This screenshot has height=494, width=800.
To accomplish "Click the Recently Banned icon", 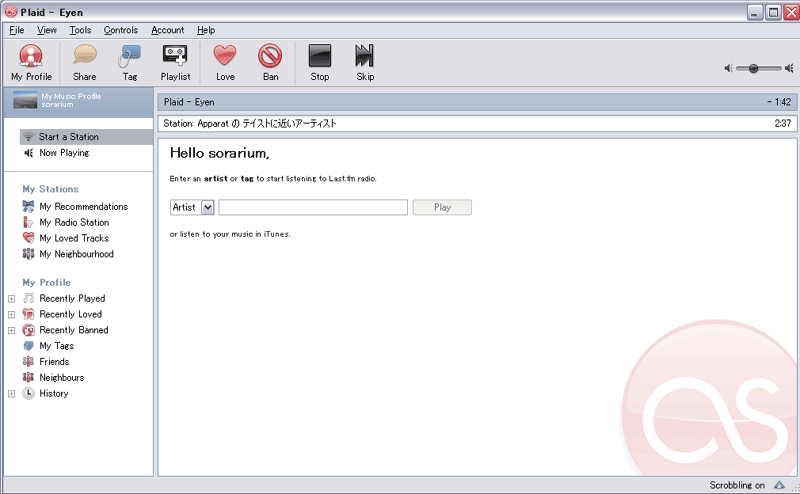I will (x=28, y=330).
